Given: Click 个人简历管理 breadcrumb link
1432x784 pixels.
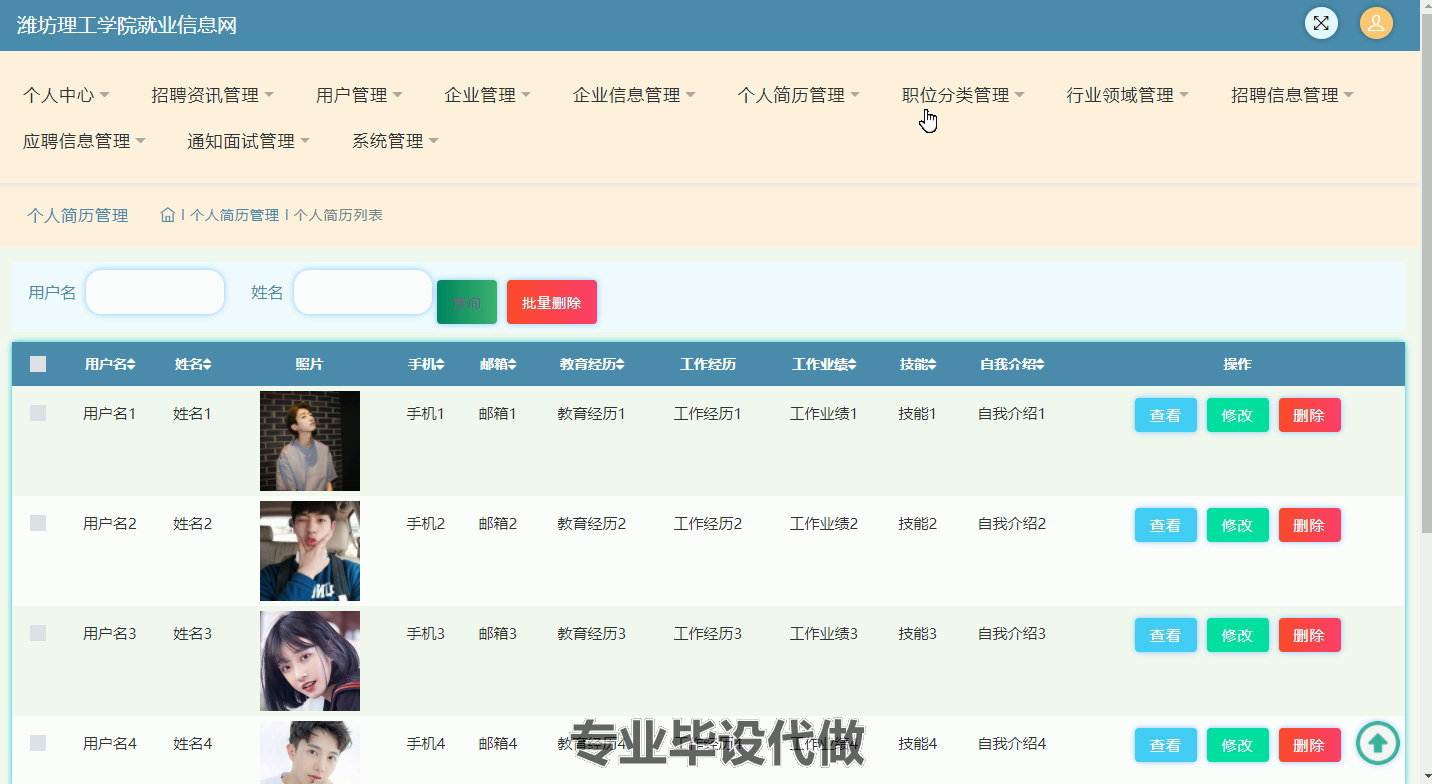Looking at the screenshot, I should pyautogui.click(x=234, y=215).
